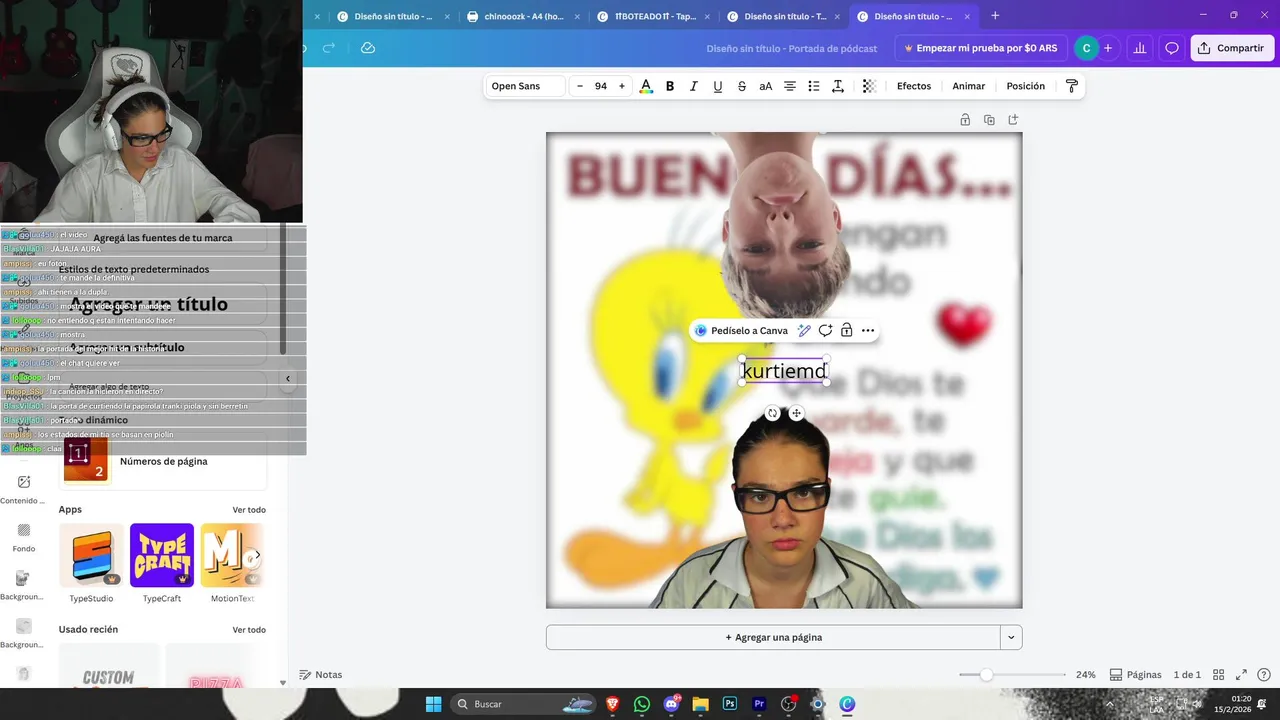Click Compartir button

point(1232,48)
